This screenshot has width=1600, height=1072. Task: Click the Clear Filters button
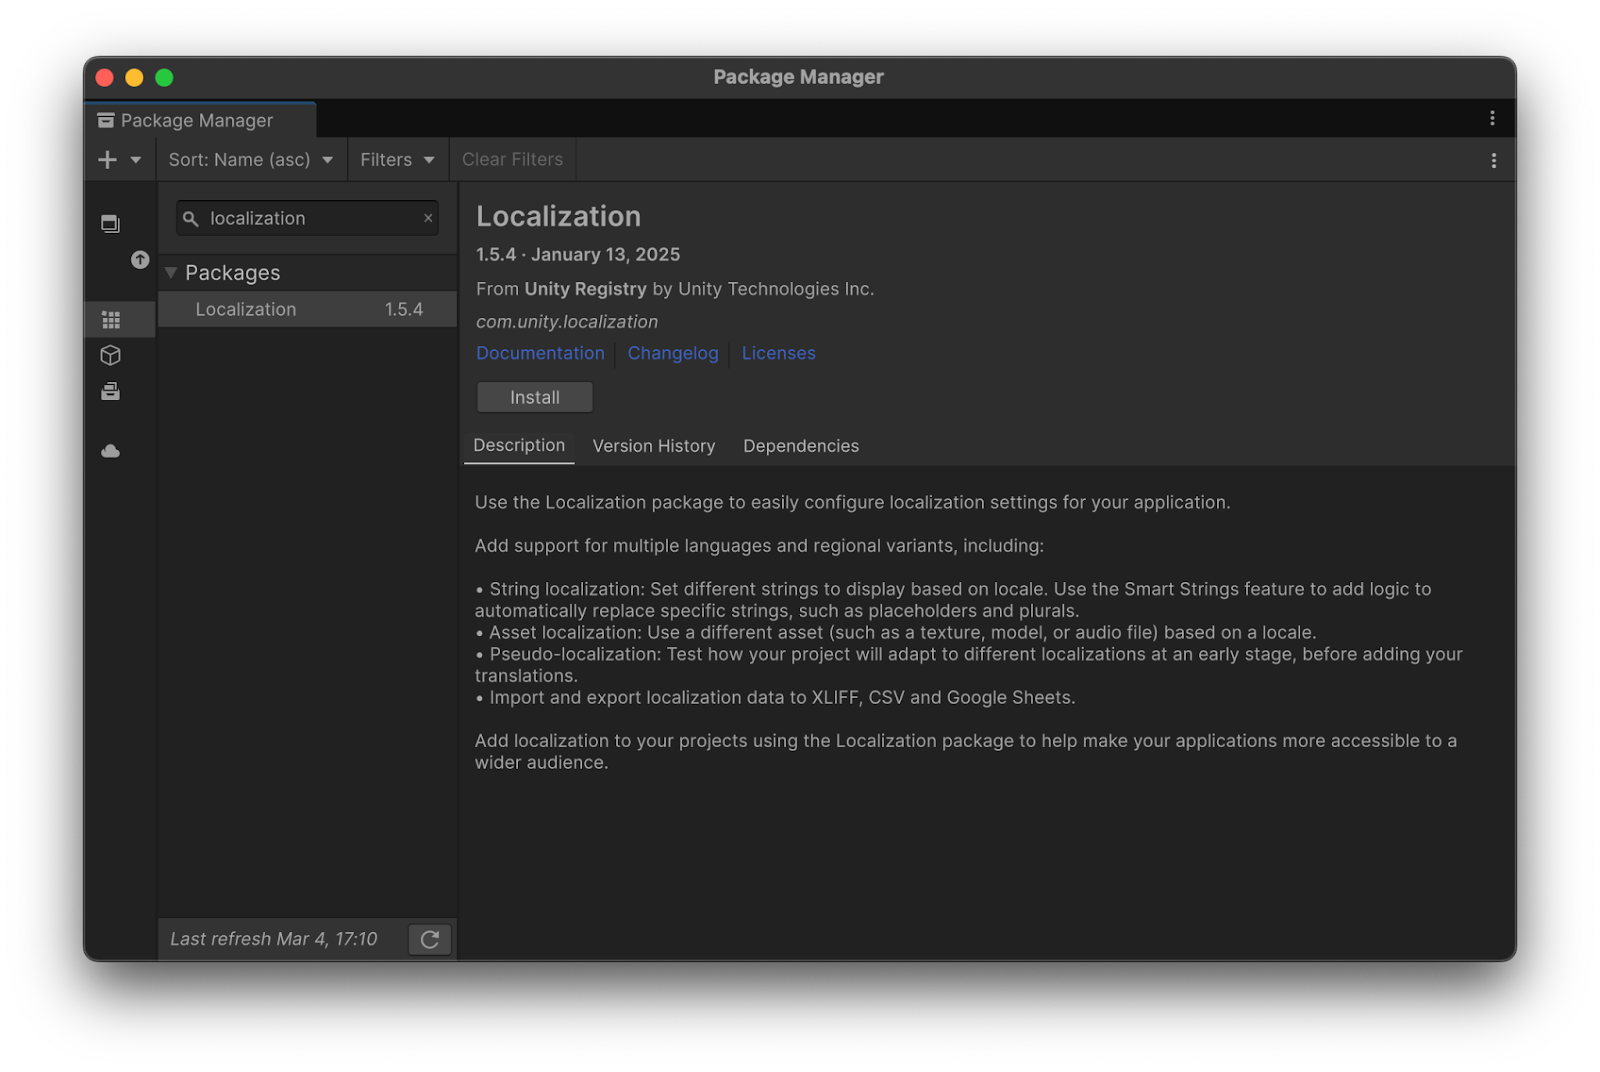tap(512, 160)
